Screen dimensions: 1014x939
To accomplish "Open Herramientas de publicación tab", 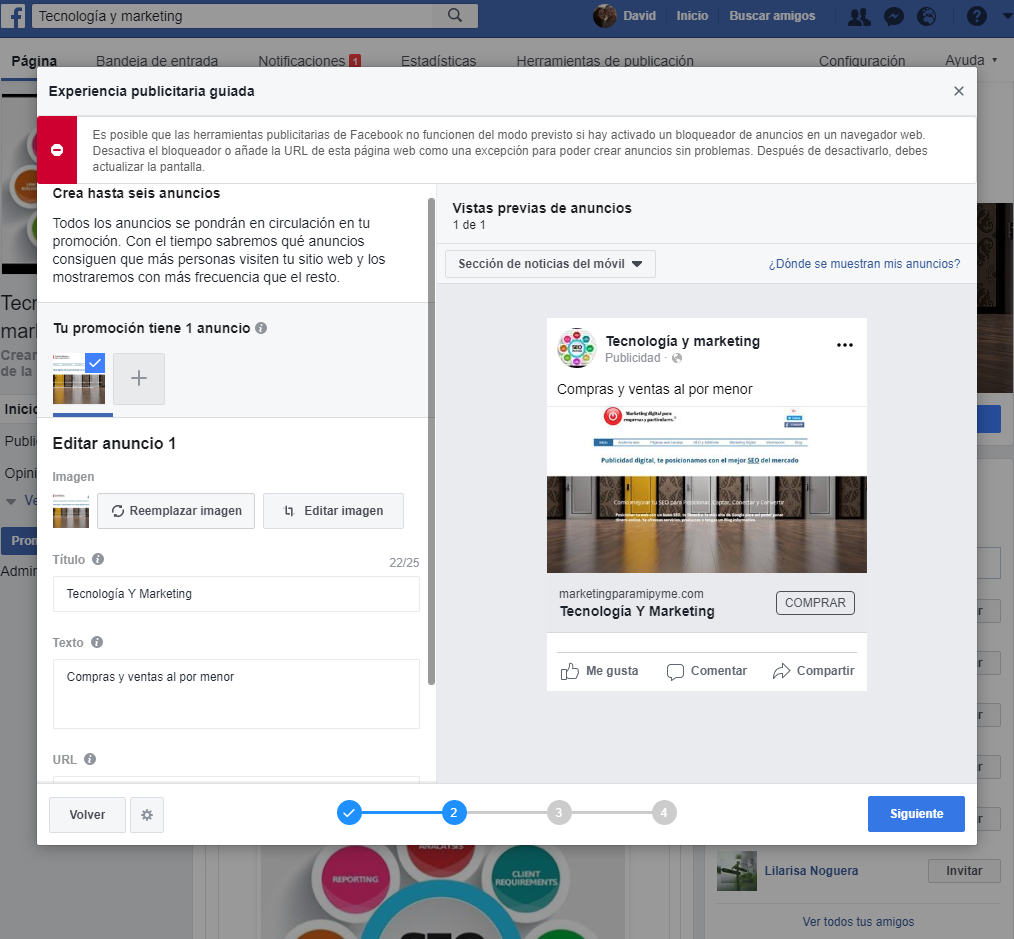I will pyautogui.click(x=605, y=61).
